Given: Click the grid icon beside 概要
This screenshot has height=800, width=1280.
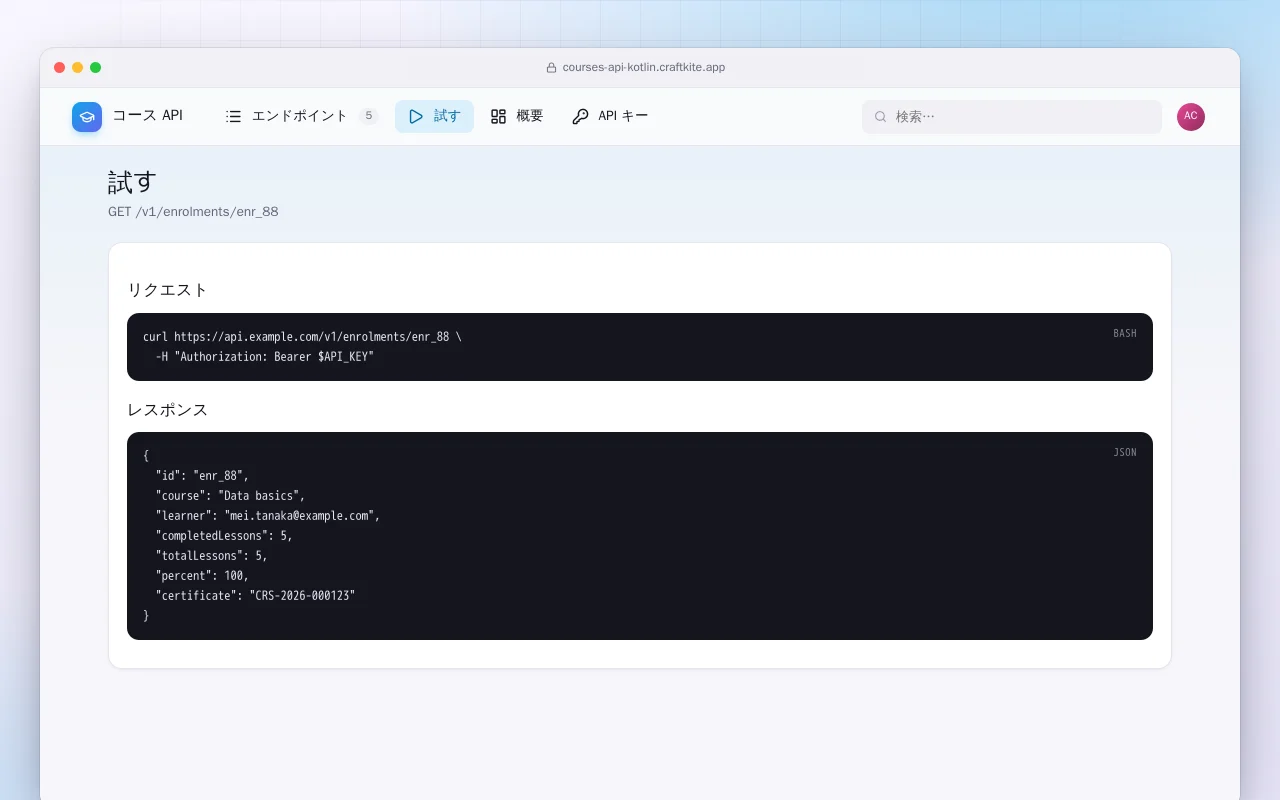Looking at the screenshot, I should coord(498,116).
